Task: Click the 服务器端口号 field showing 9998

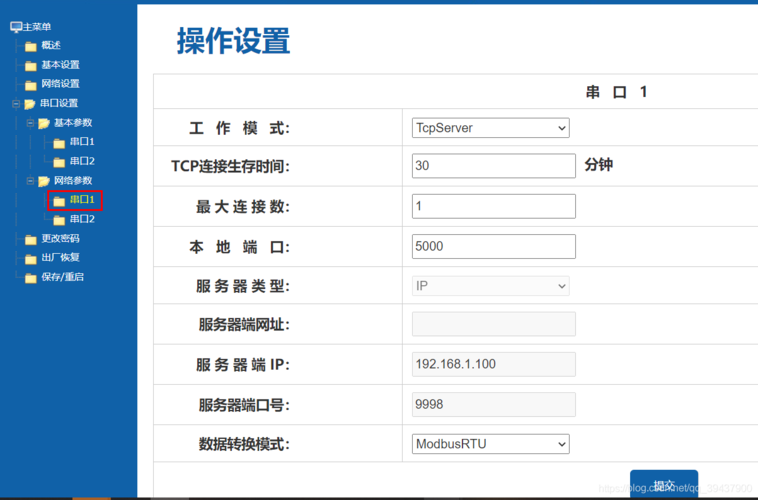Action: tap(494, 404)
